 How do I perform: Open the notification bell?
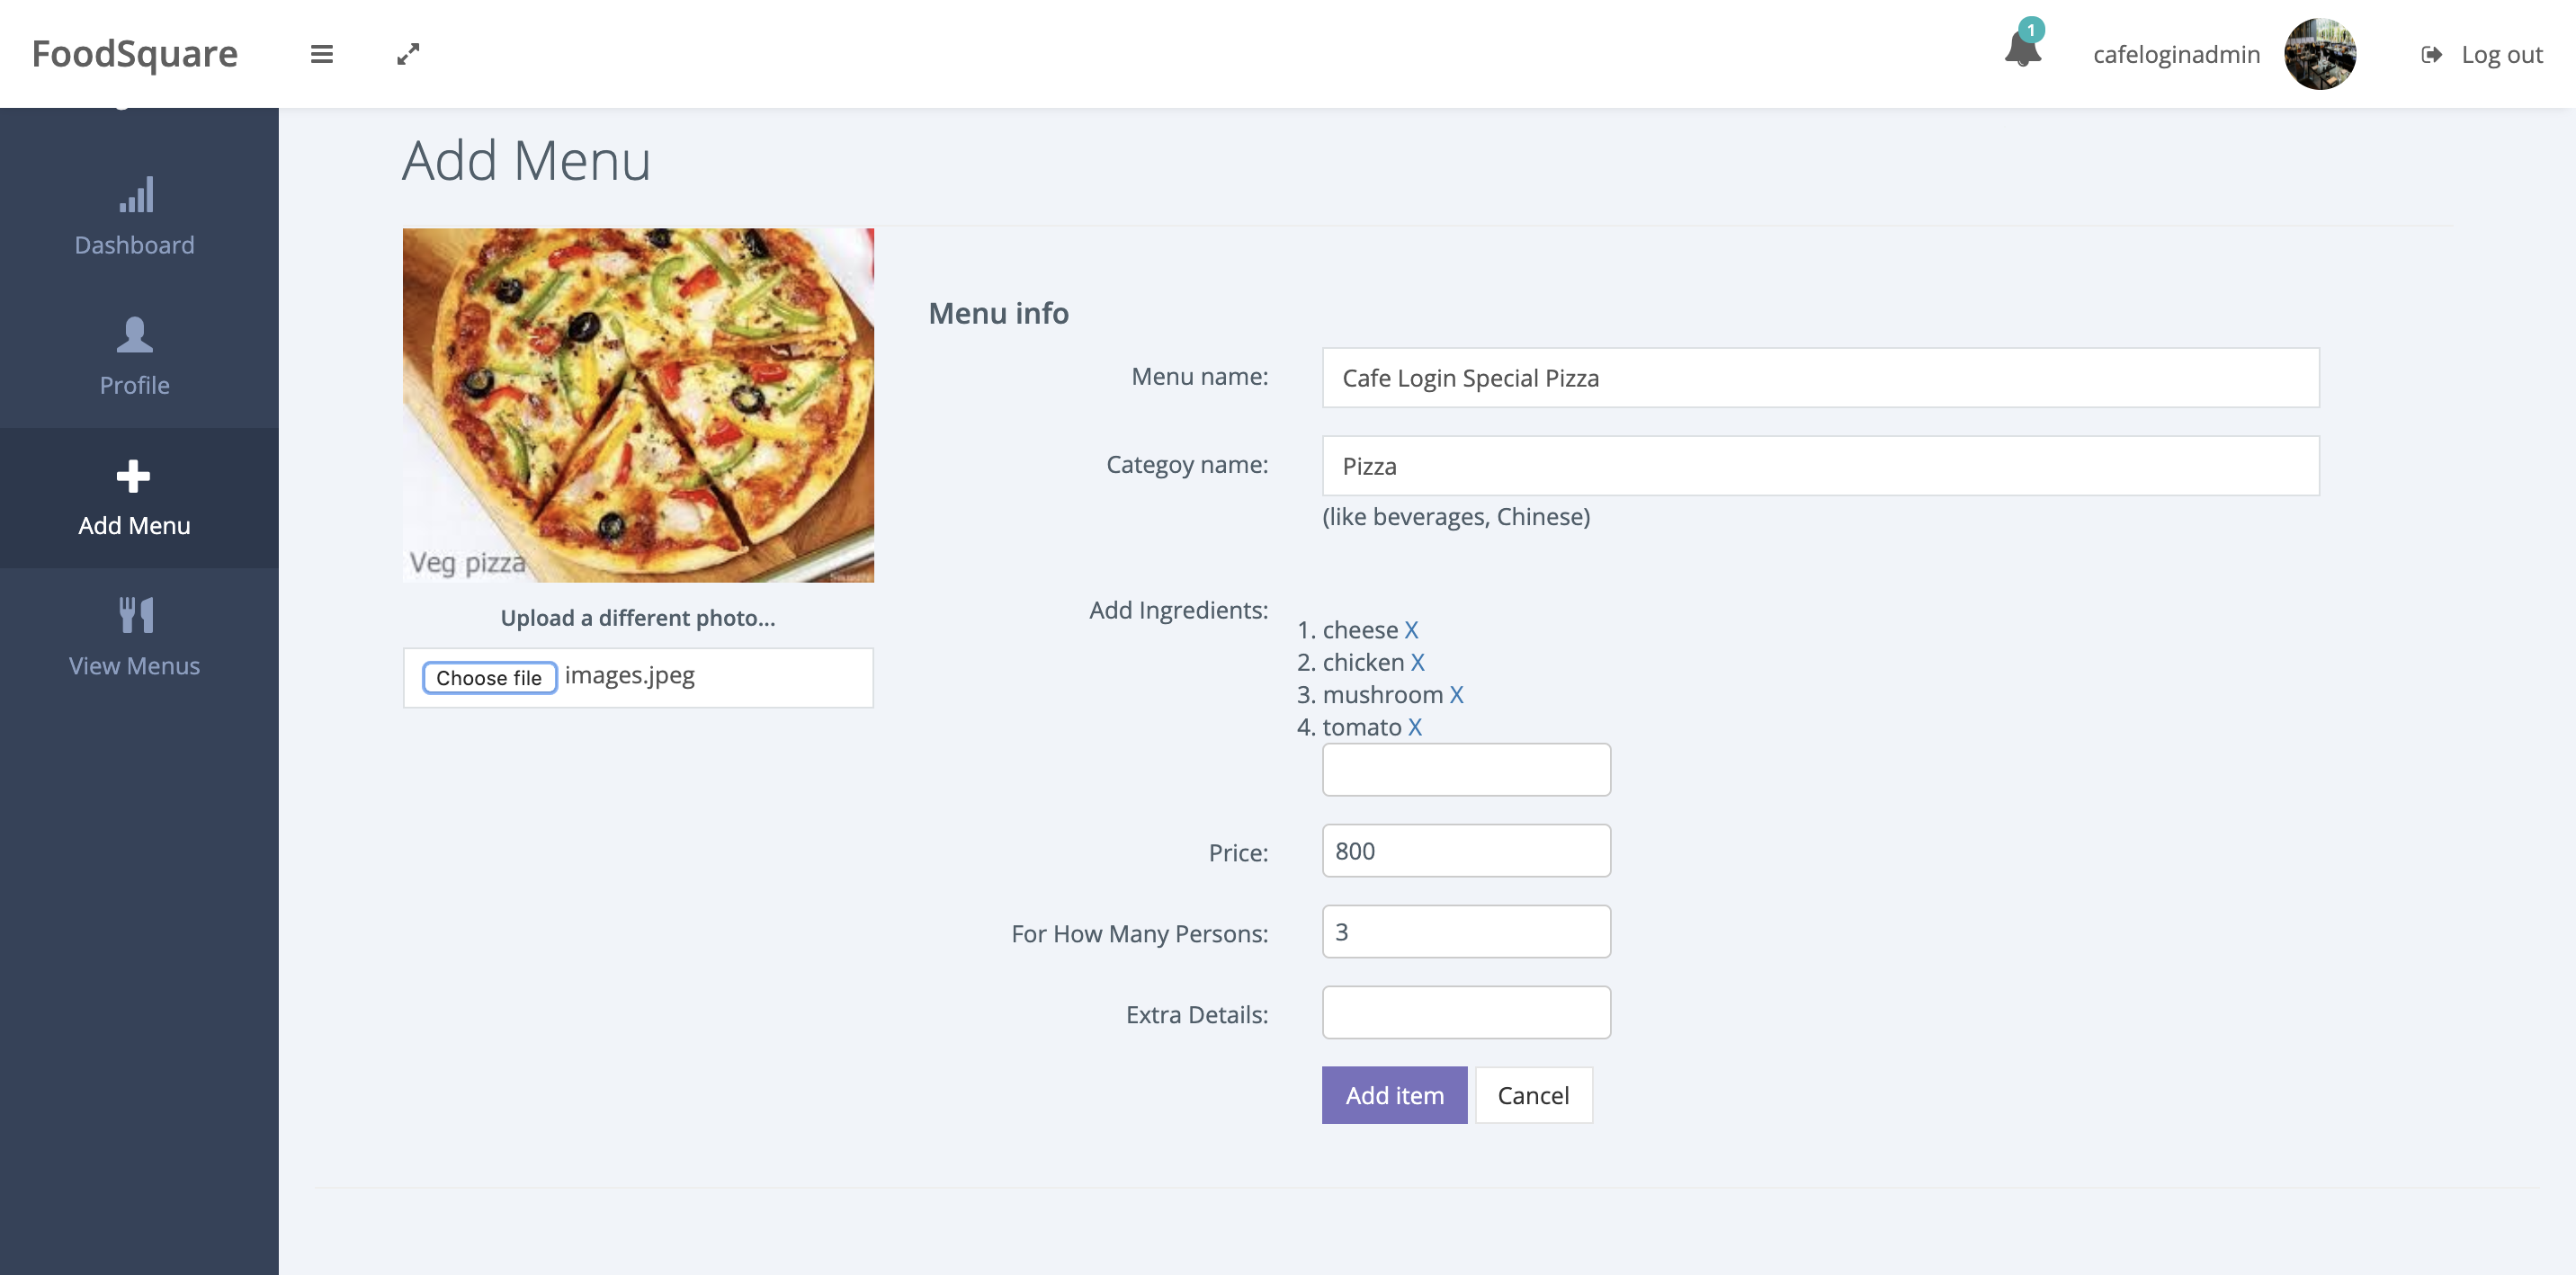pos(2022,48)
